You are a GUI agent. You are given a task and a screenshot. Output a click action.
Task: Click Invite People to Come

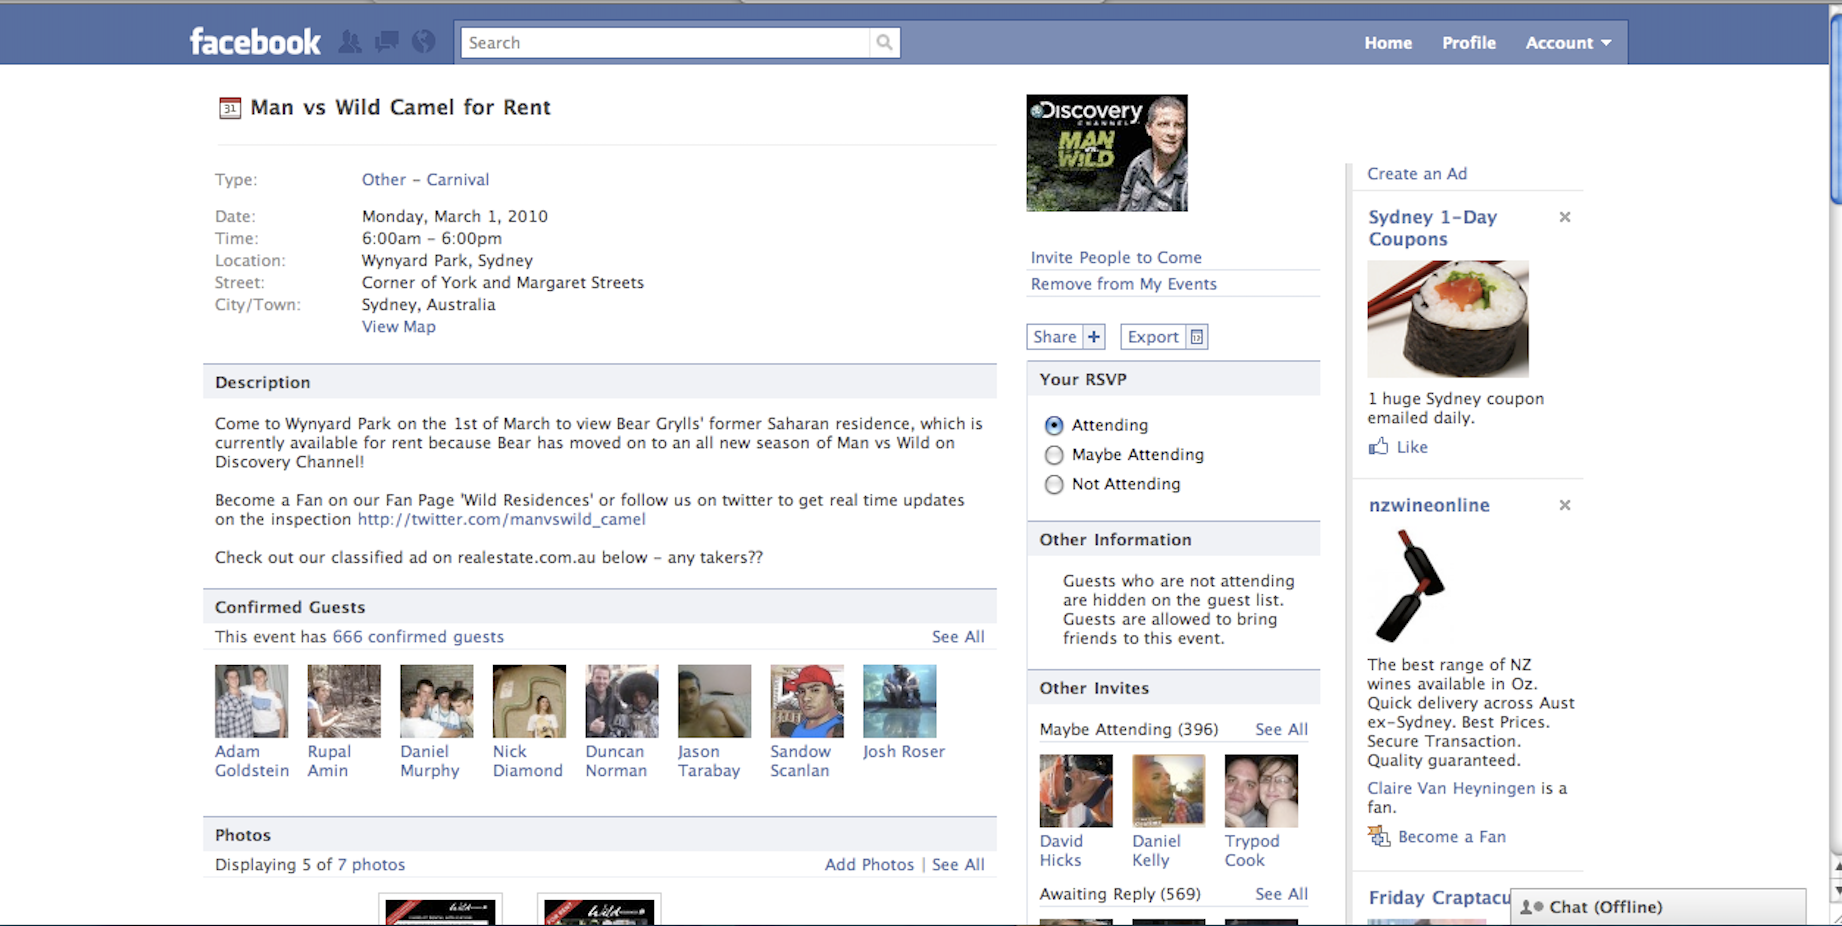[1116, 258]
